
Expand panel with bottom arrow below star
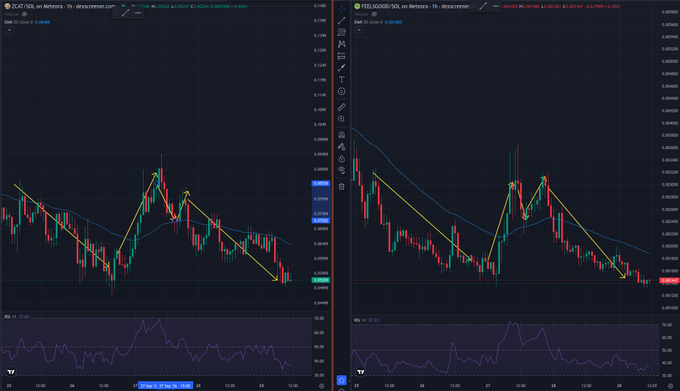(342, 389)
